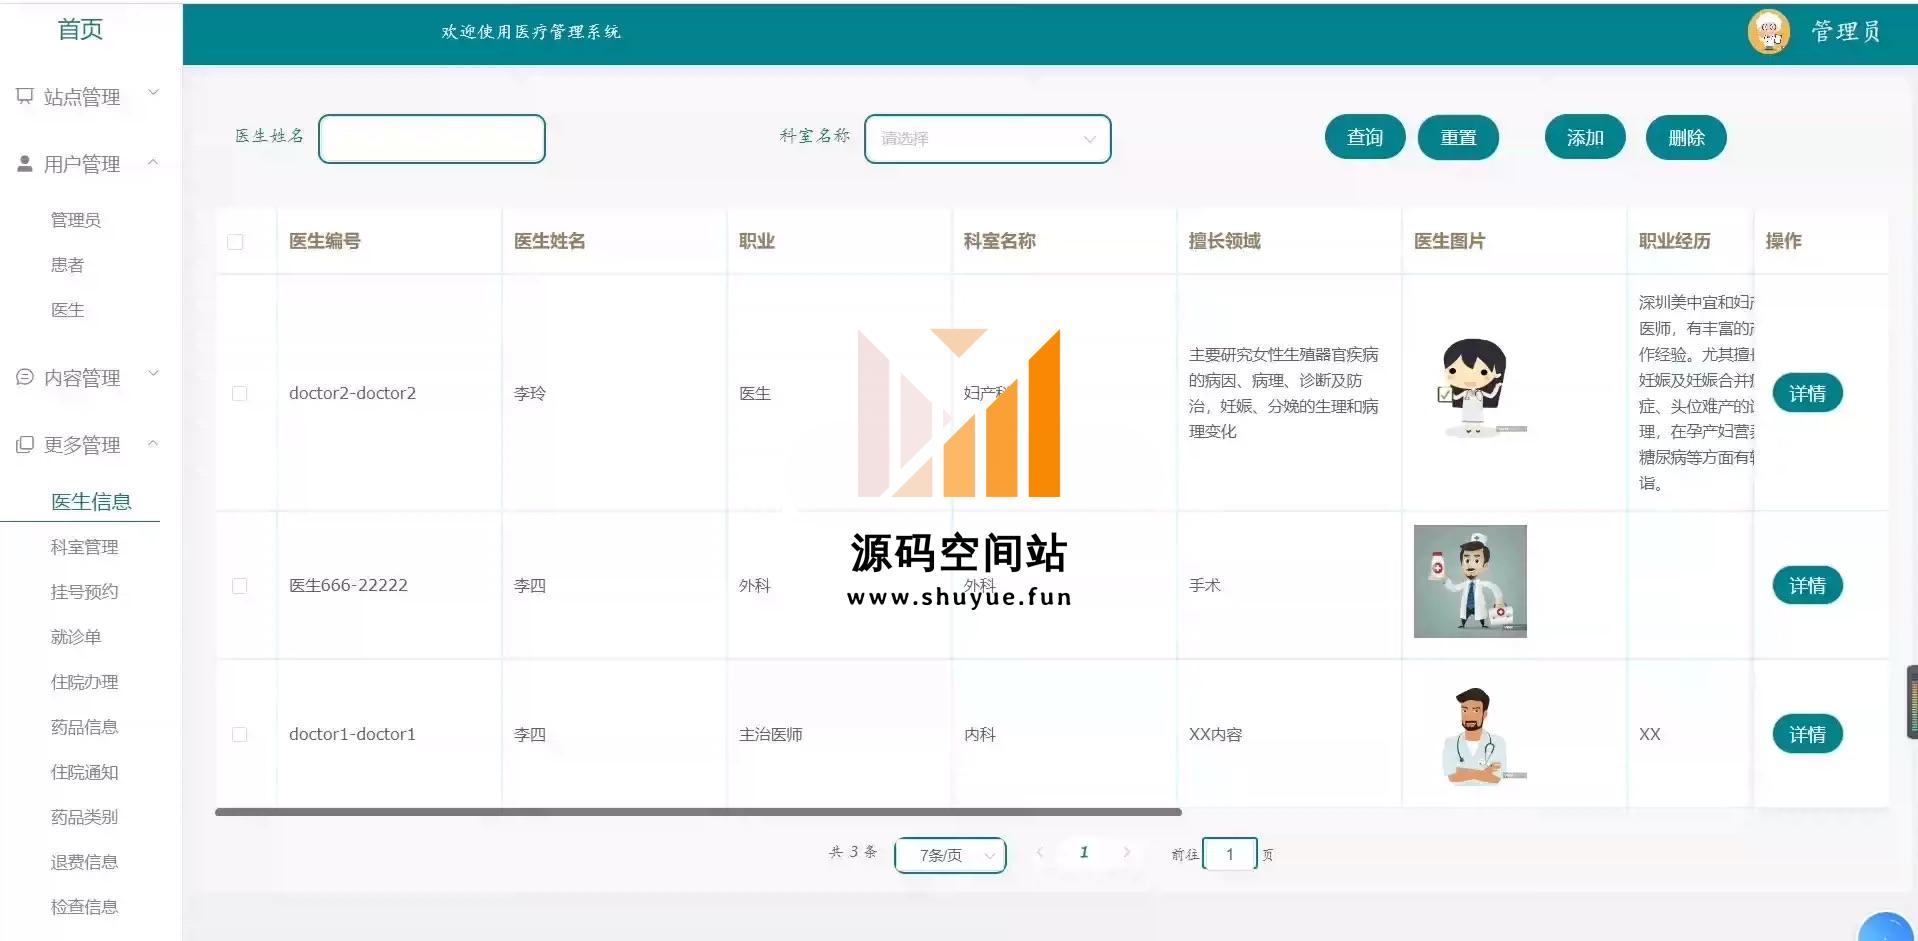Click the 用户管理 person icon

pyautogui.click(x=25, y=163)
